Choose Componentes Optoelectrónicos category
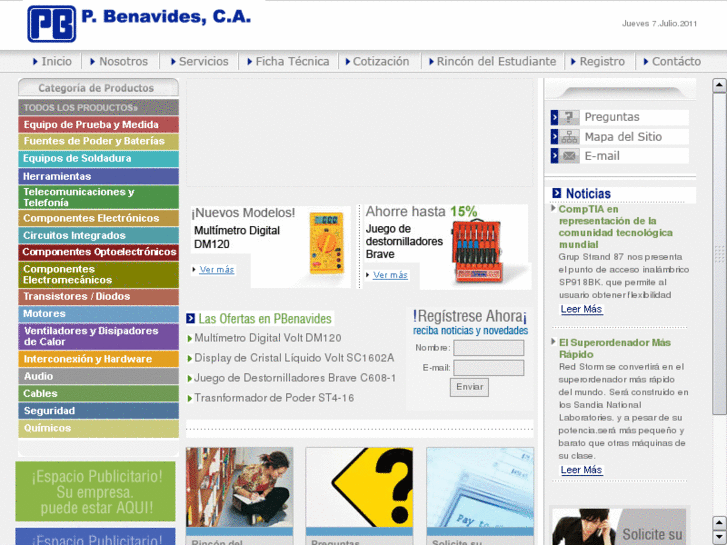 pyautogui.click(x=98, y=252)
